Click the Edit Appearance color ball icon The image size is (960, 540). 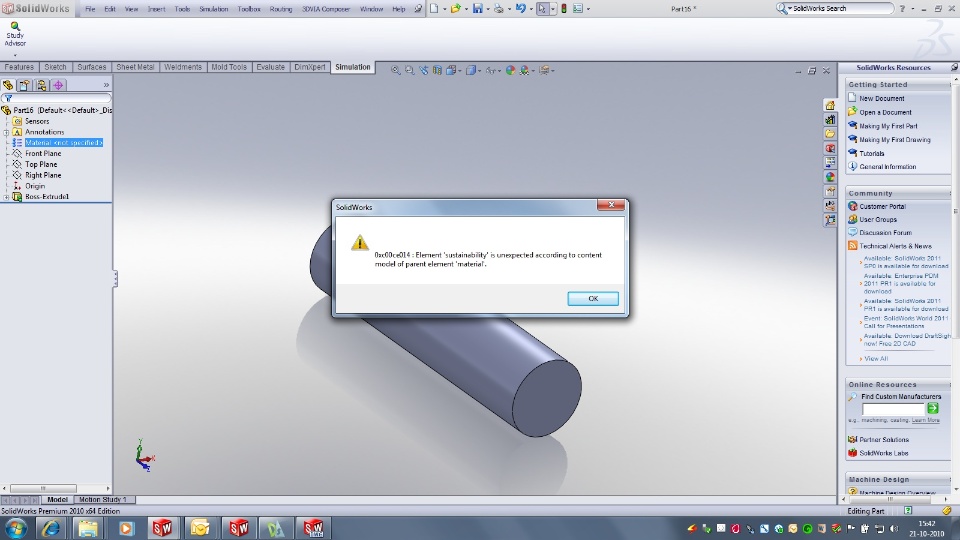pyautogui.click(x=511, y=70)
